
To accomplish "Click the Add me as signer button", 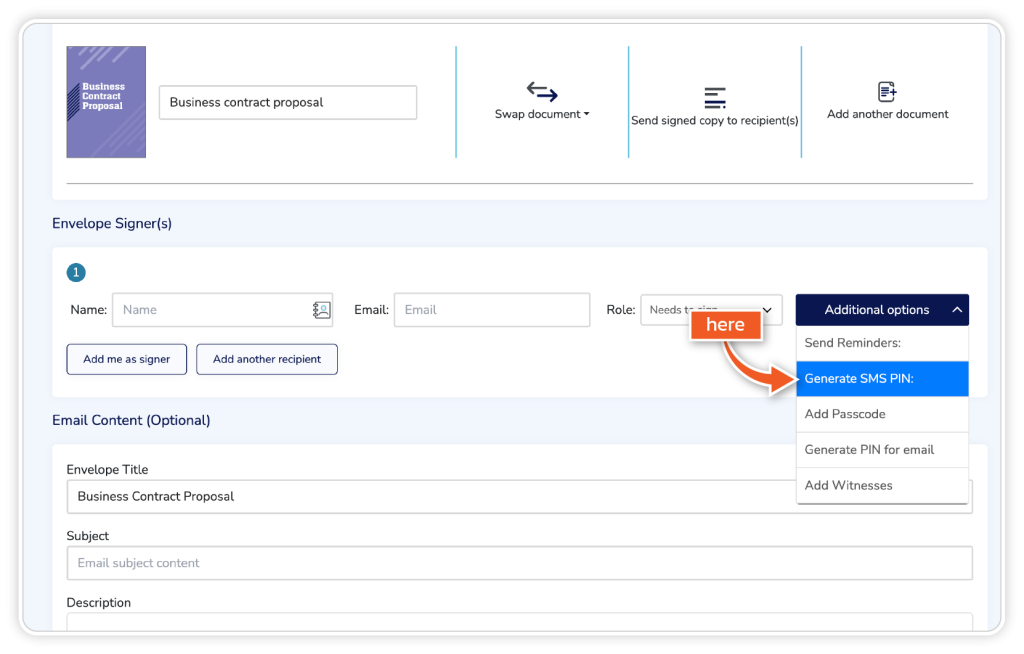I will coord(127,359).
